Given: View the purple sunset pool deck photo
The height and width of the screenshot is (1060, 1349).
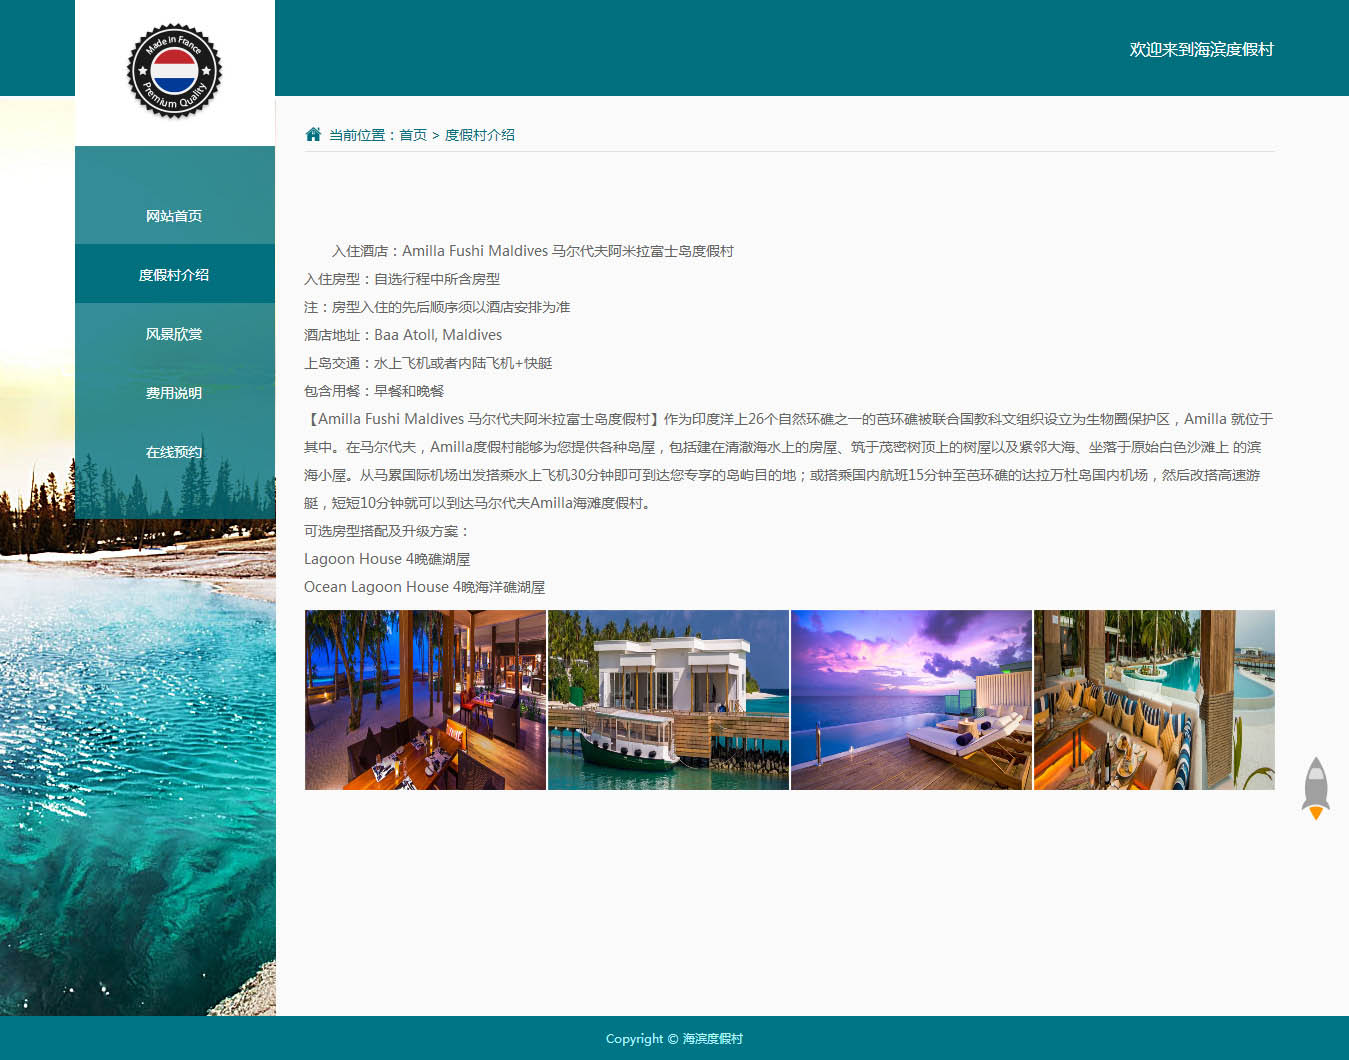Looking at the screenshot, I should (911, 700).
